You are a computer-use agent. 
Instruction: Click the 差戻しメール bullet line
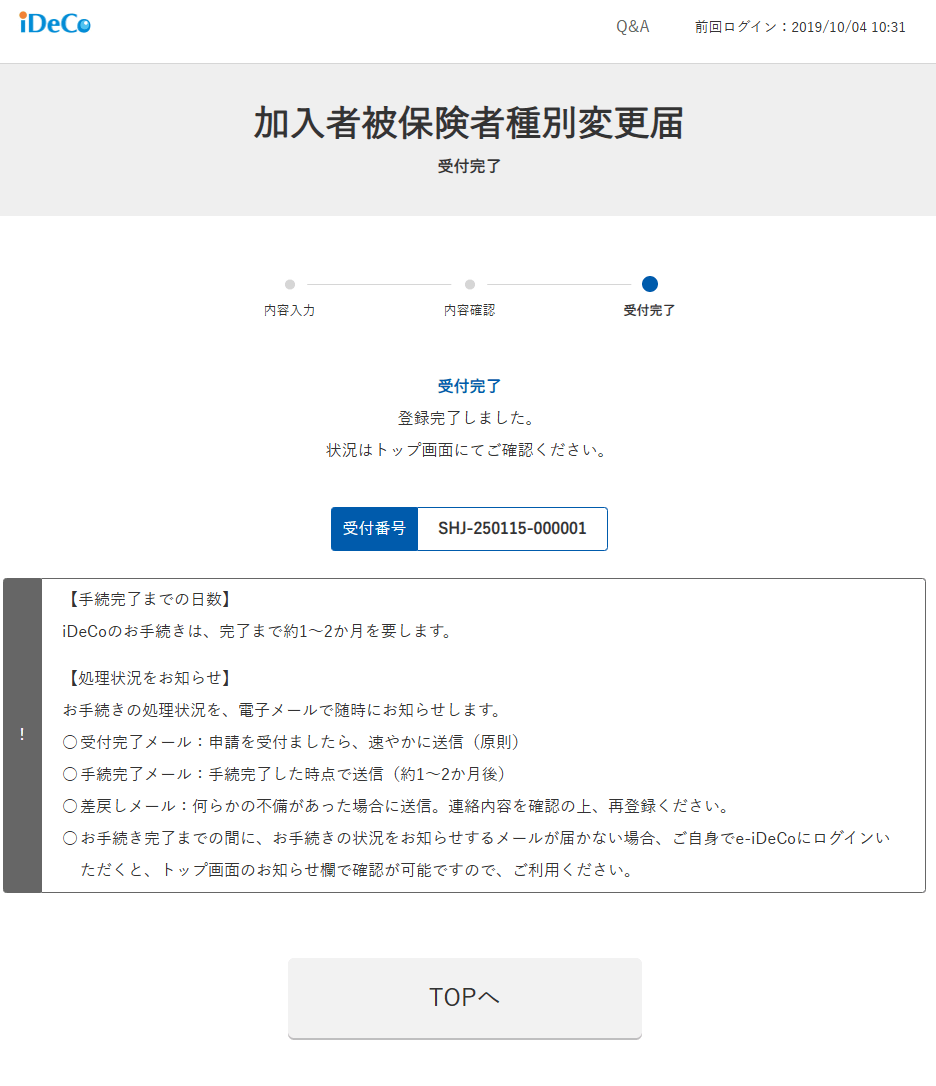point(395,806)
